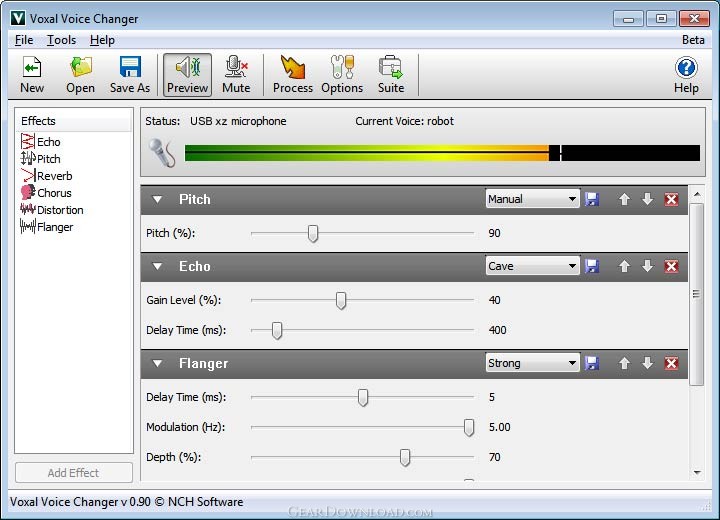Click the Process toolbar icon
Image resolution: width=720 pixels, height=520 pixels.
tap(292, 75)
